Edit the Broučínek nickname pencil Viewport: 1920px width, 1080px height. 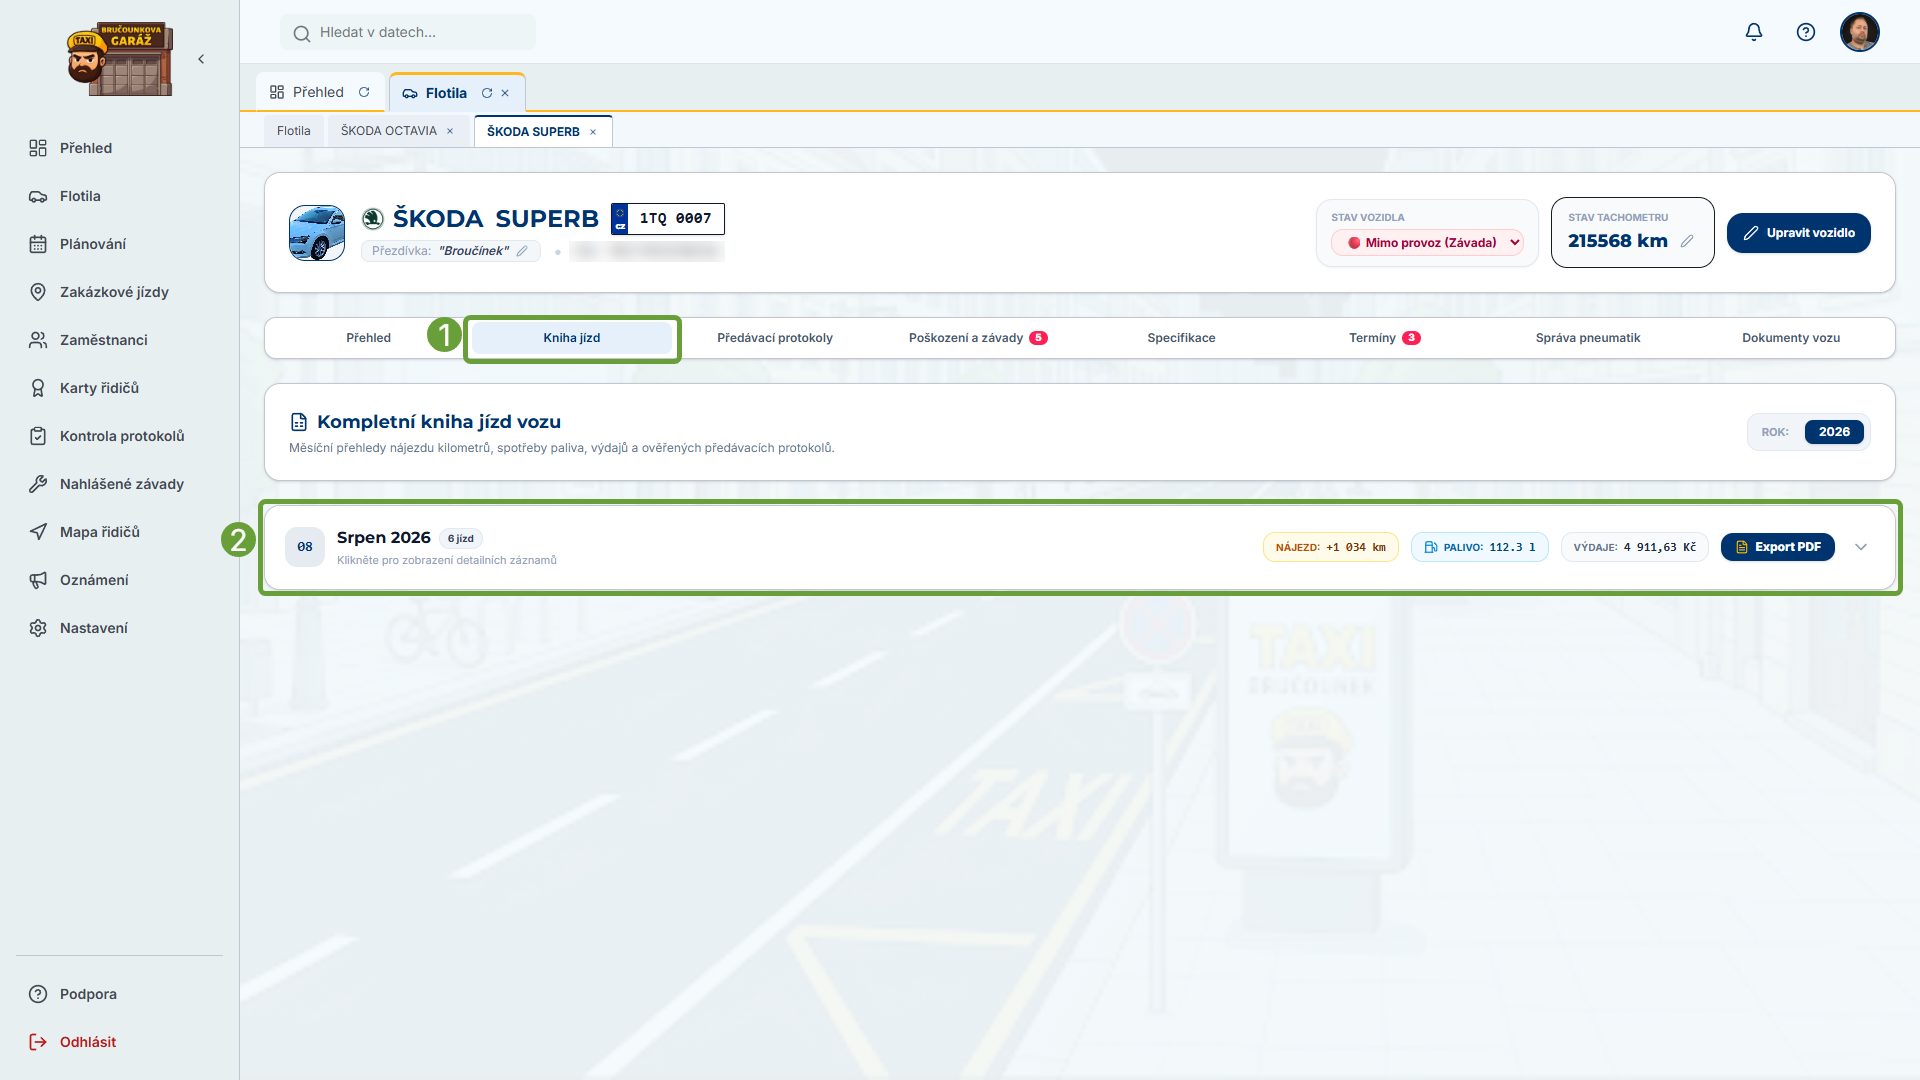tap(522, 251)
